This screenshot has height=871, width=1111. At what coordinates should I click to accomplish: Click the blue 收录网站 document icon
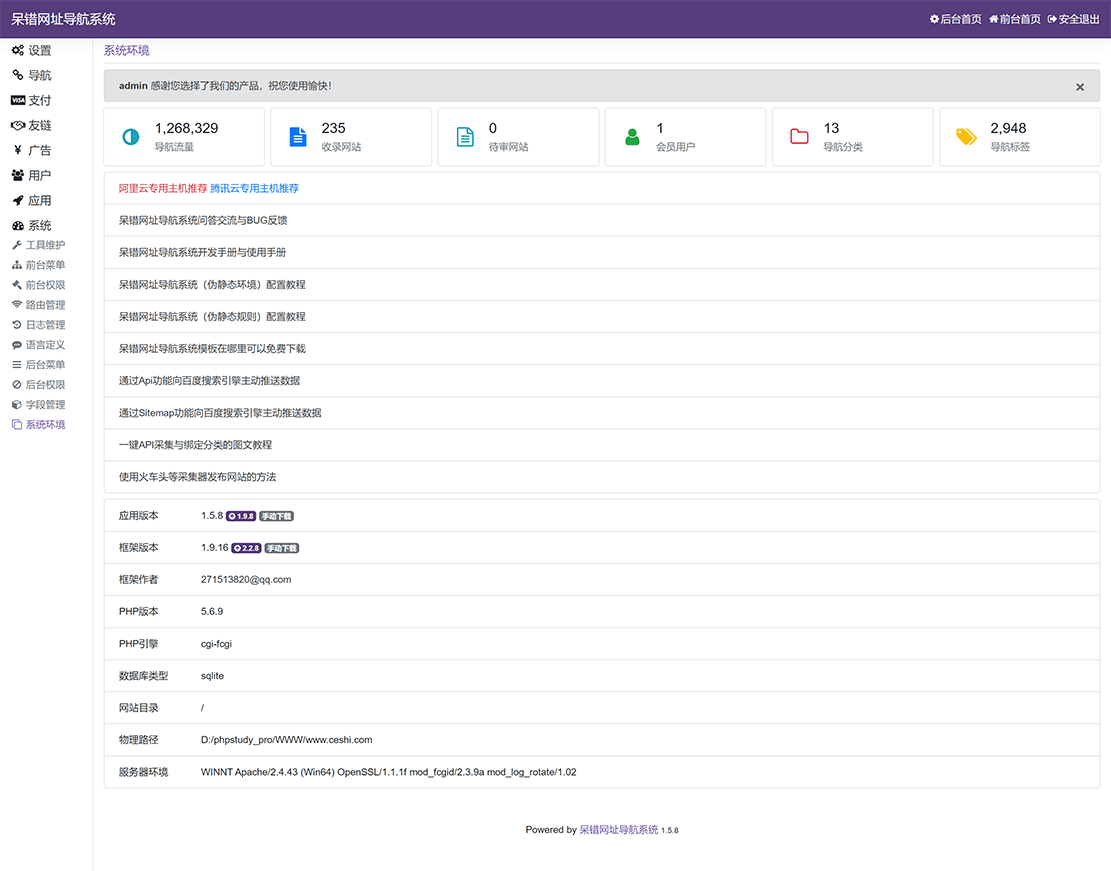pos(298,137)
